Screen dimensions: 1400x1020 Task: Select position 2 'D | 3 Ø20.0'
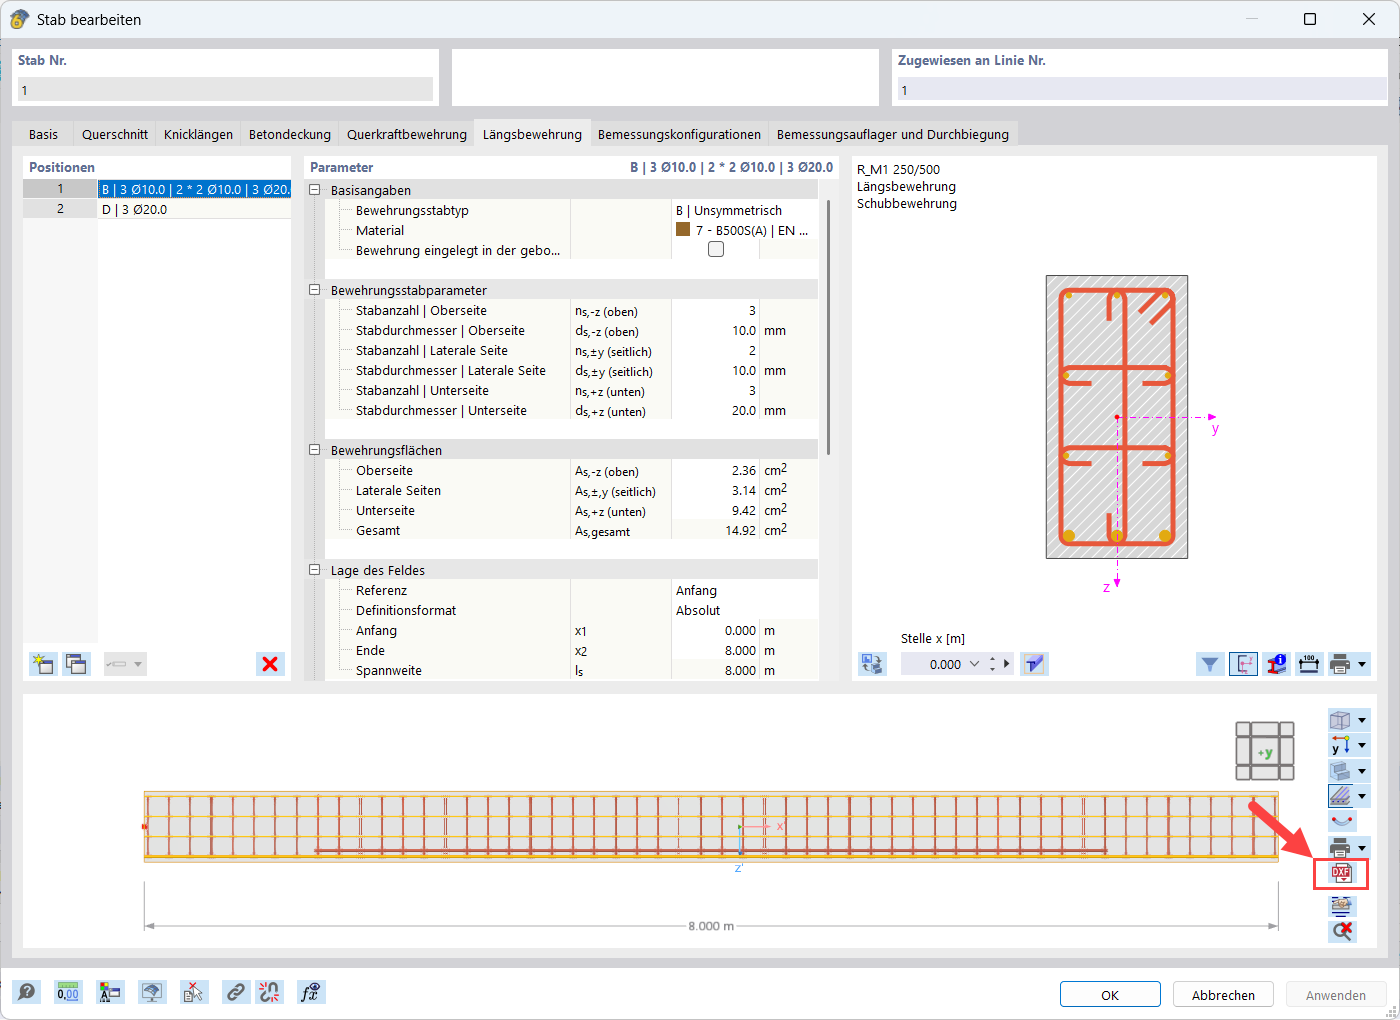click(x=157, y=209)
